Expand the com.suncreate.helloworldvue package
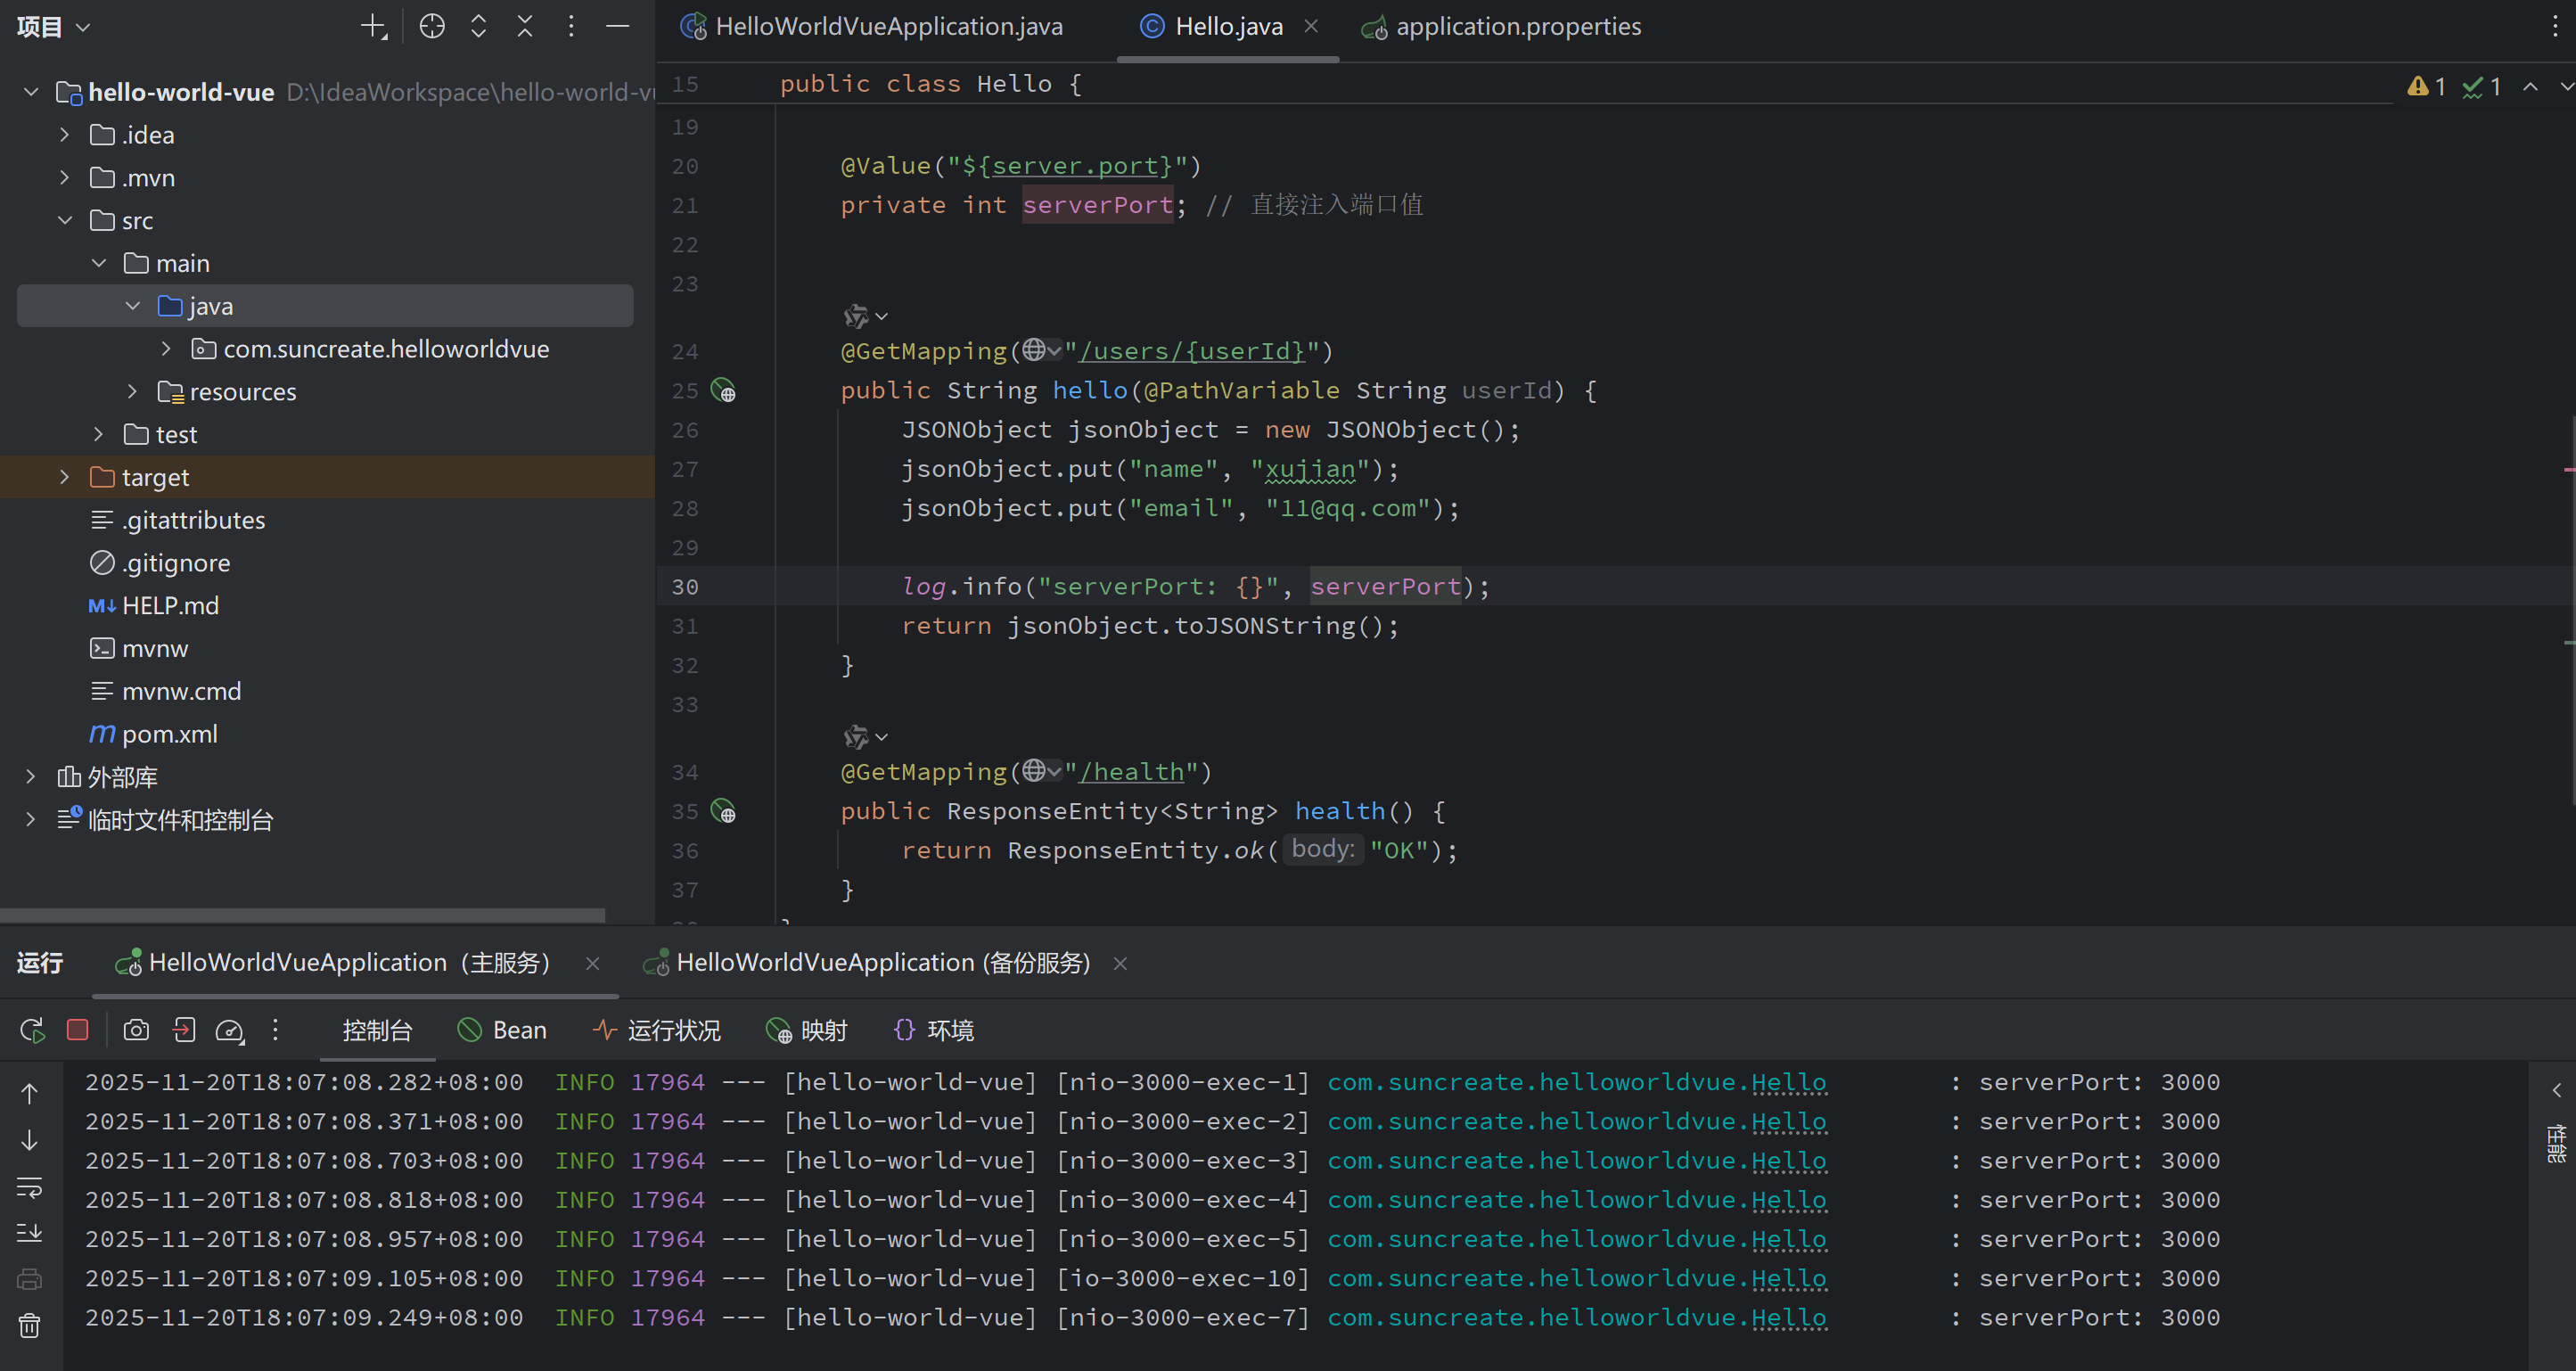Screen dimensions: 2576x1371 click(166, 349)
